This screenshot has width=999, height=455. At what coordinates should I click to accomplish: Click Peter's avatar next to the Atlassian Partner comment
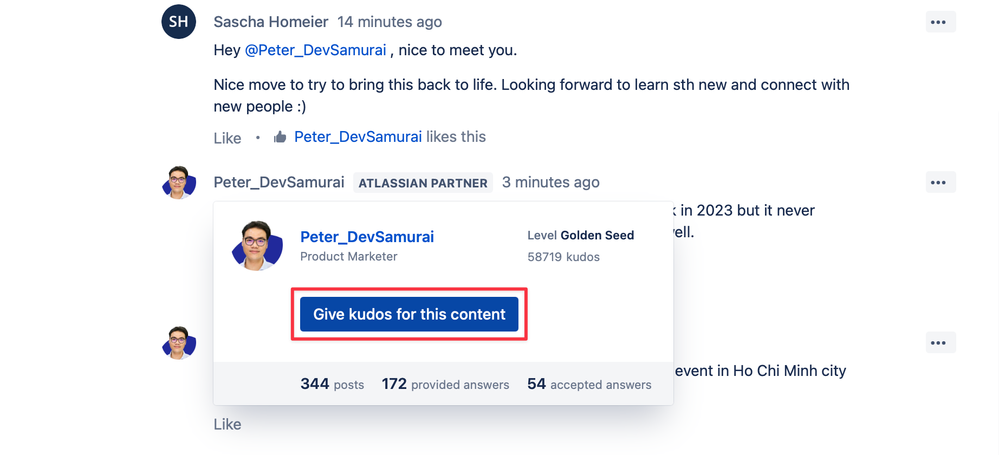[x=178, y=183]
